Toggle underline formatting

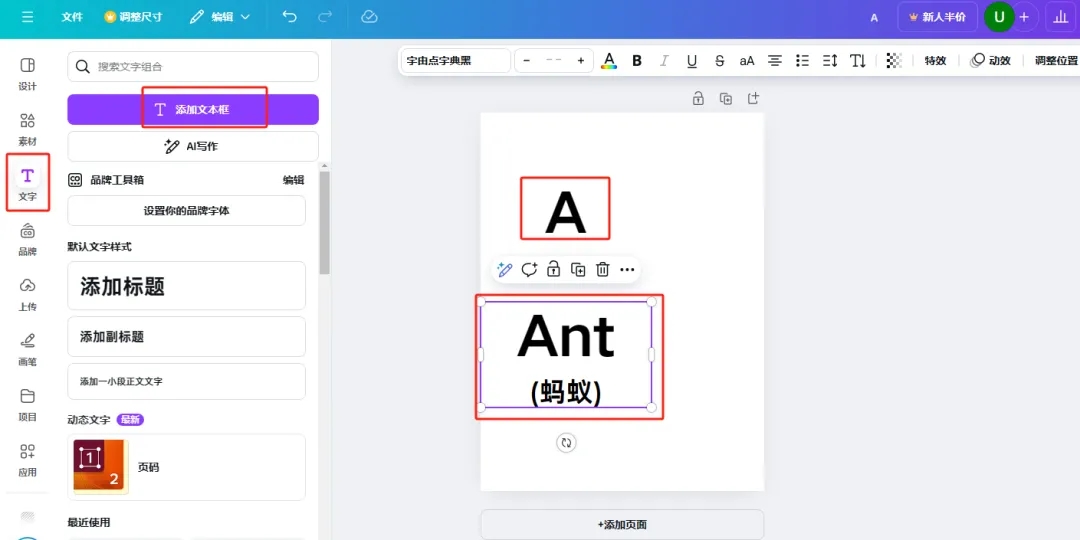692,61
